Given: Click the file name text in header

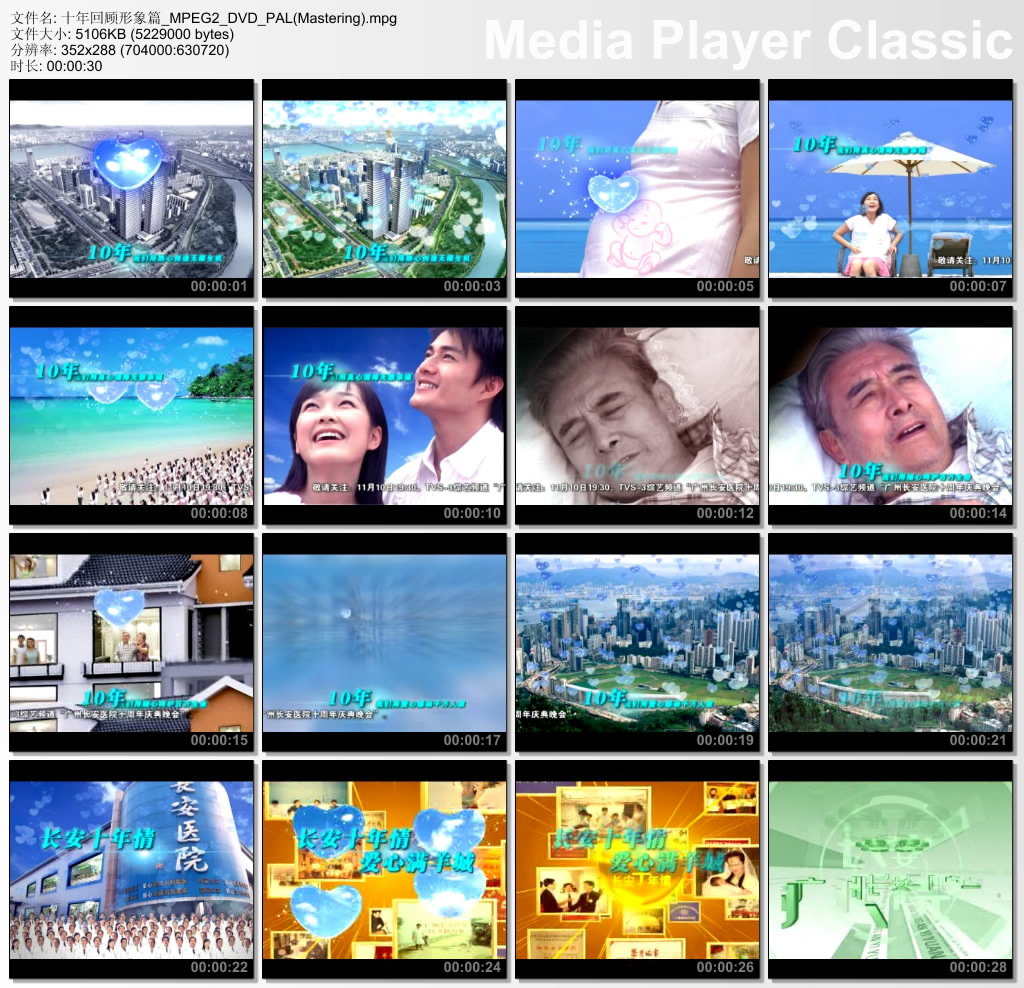Looking at the screenshot, I should tap(204, 18).
